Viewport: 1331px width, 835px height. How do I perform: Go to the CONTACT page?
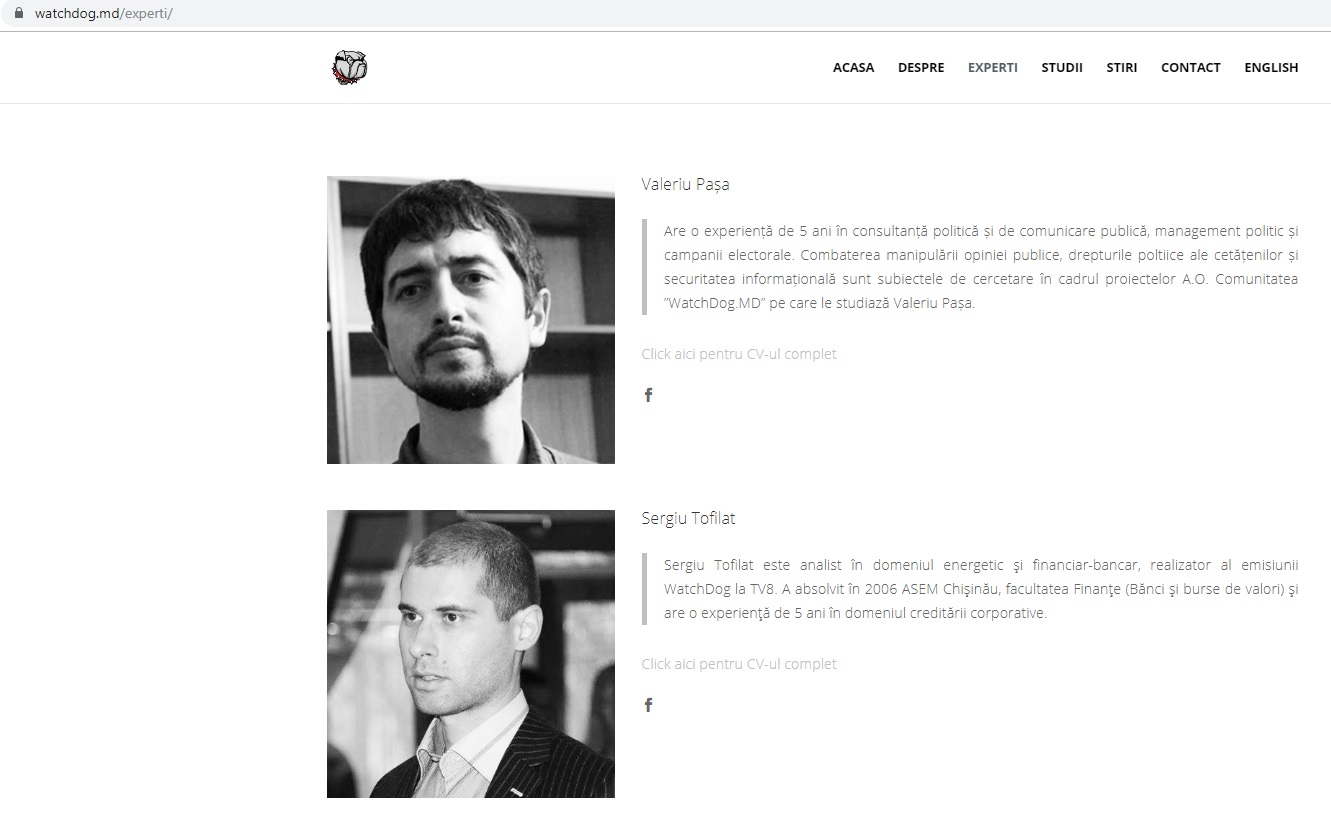point(1191,68)
